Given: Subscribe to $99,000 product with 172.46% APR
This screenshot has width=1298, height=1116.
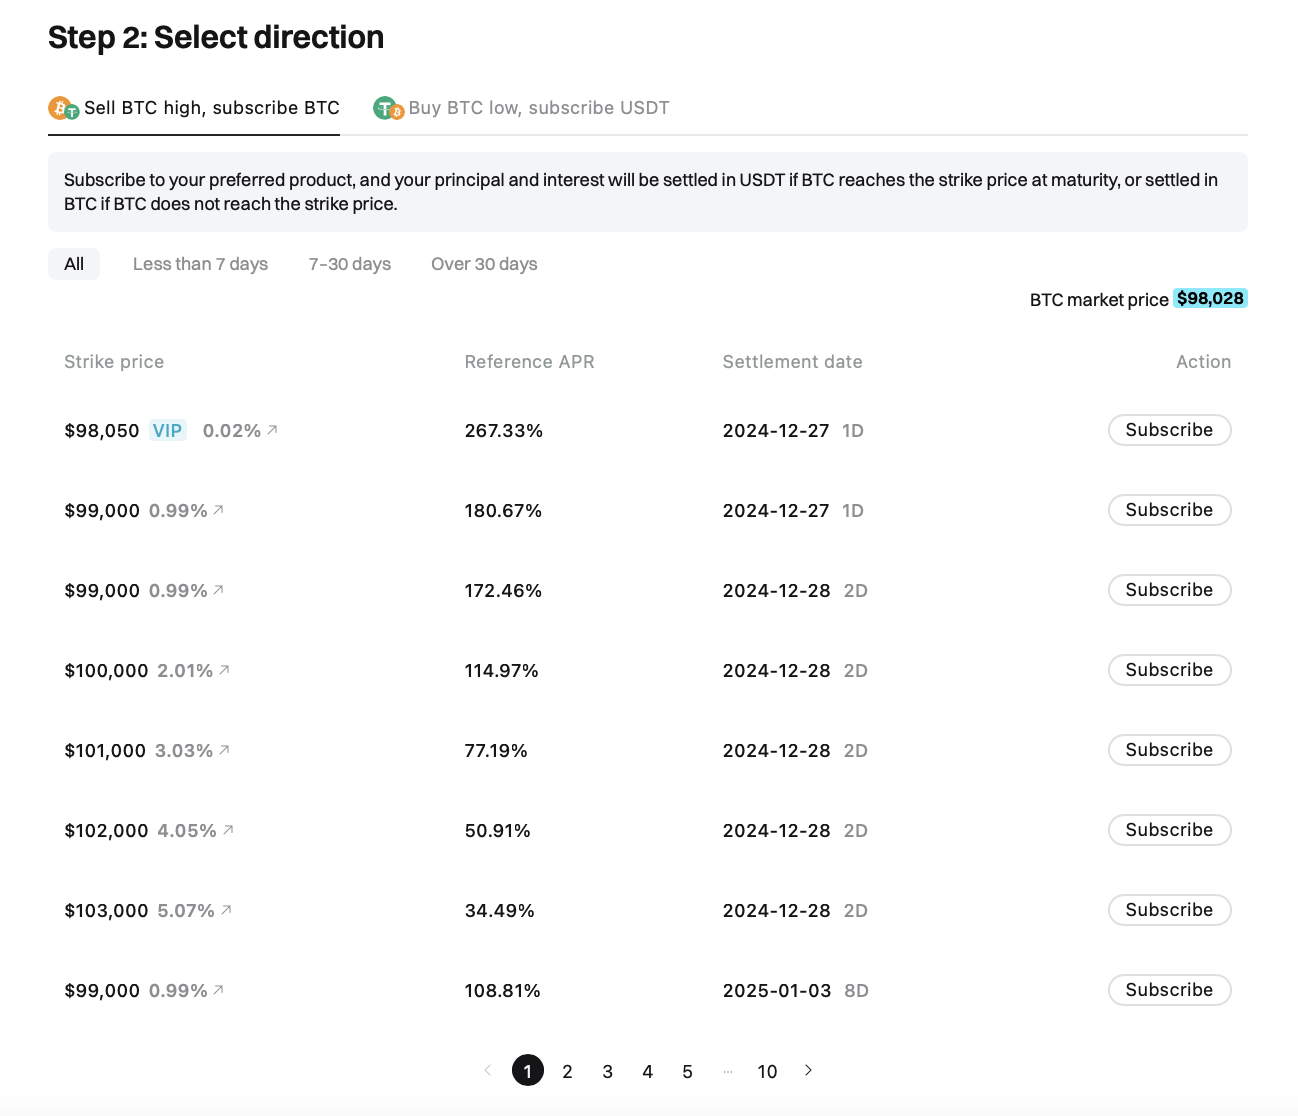Looking at the screenshot, I should [1169, 590].
